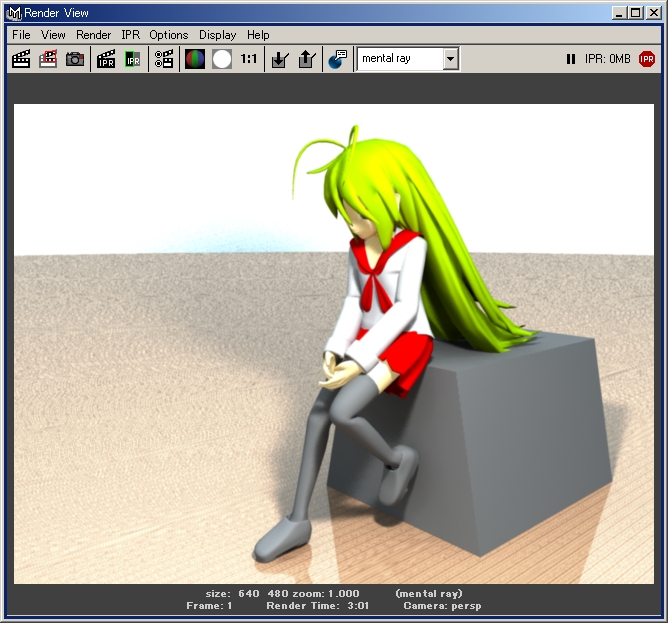Screen dimensions: 668x623
Task: Click the 'size: 640 480 zoom: 1.000' text
Action: [282, 593]
